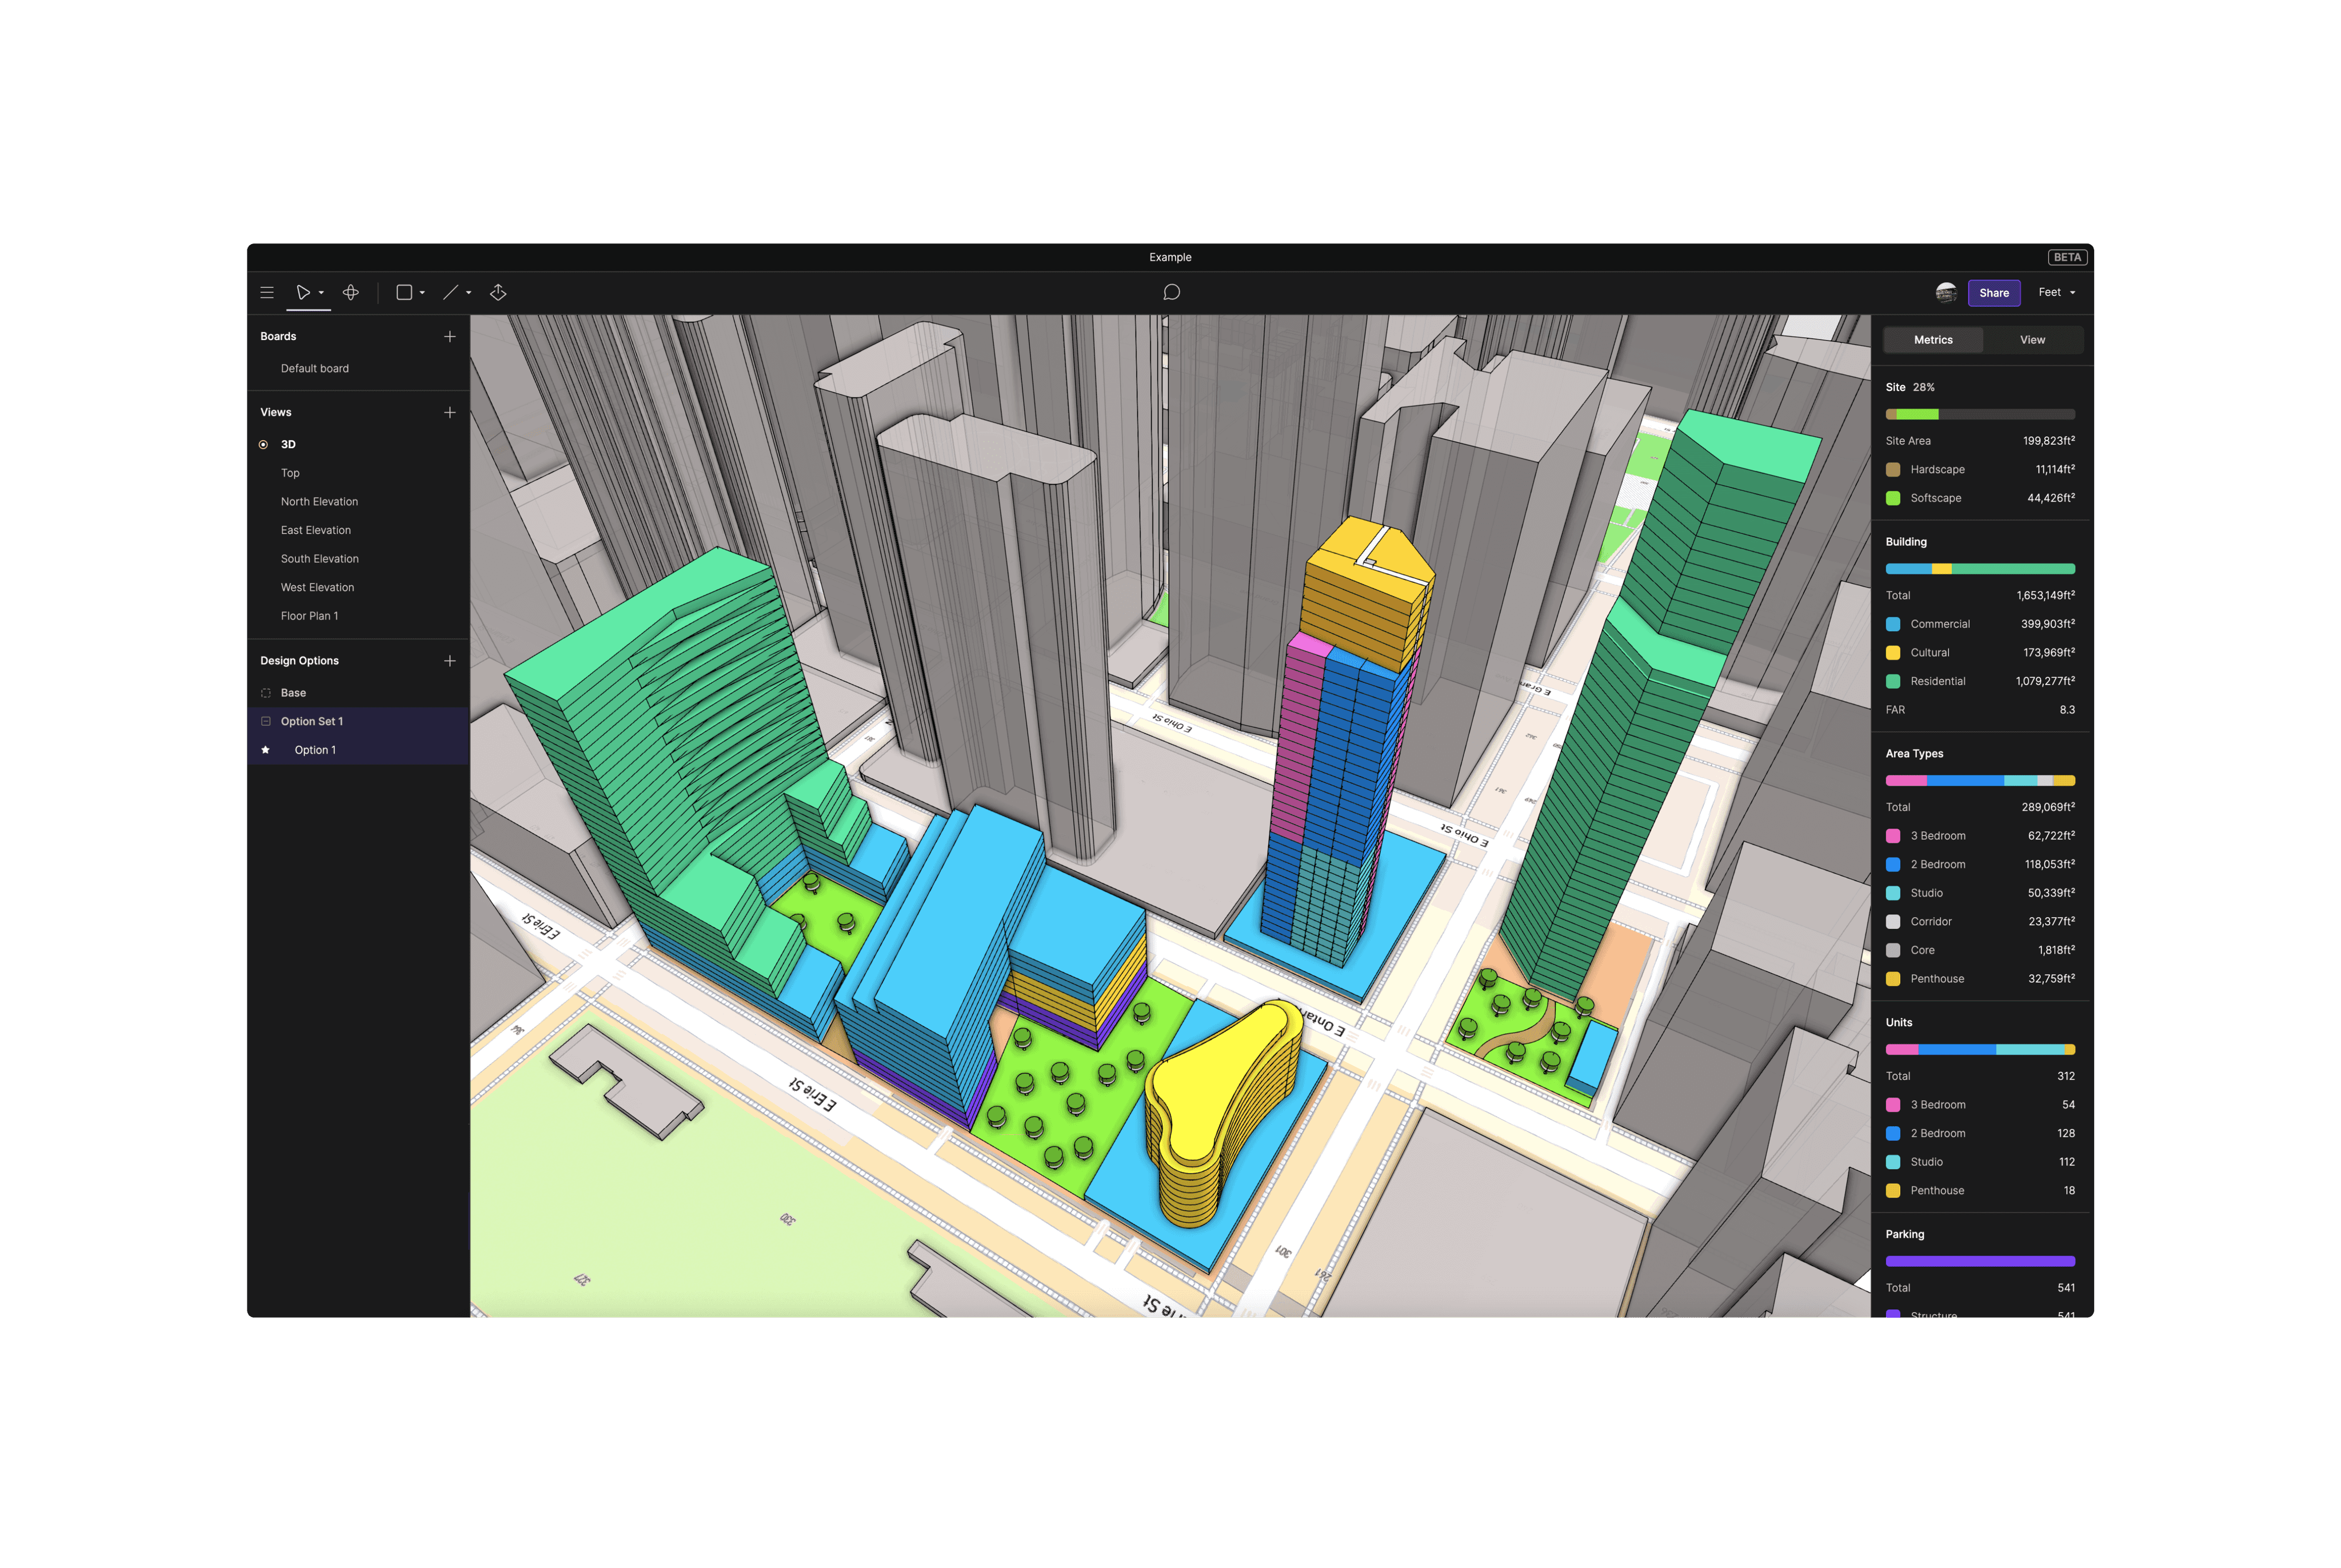Image resolution: width=2341 pixels, height=1568 pixels.
Task: Click the star icon next to Option 1
Action: click(265, 749)
